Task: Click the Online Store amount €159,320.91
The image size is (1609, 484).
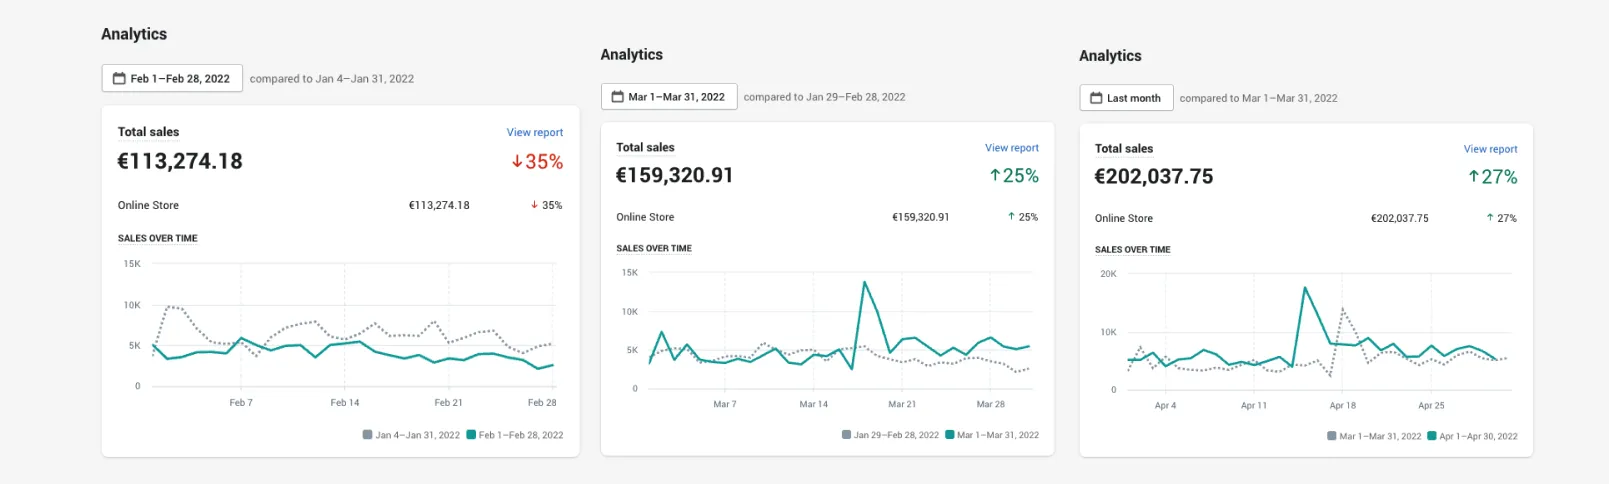Action: [x=921, y=217]
